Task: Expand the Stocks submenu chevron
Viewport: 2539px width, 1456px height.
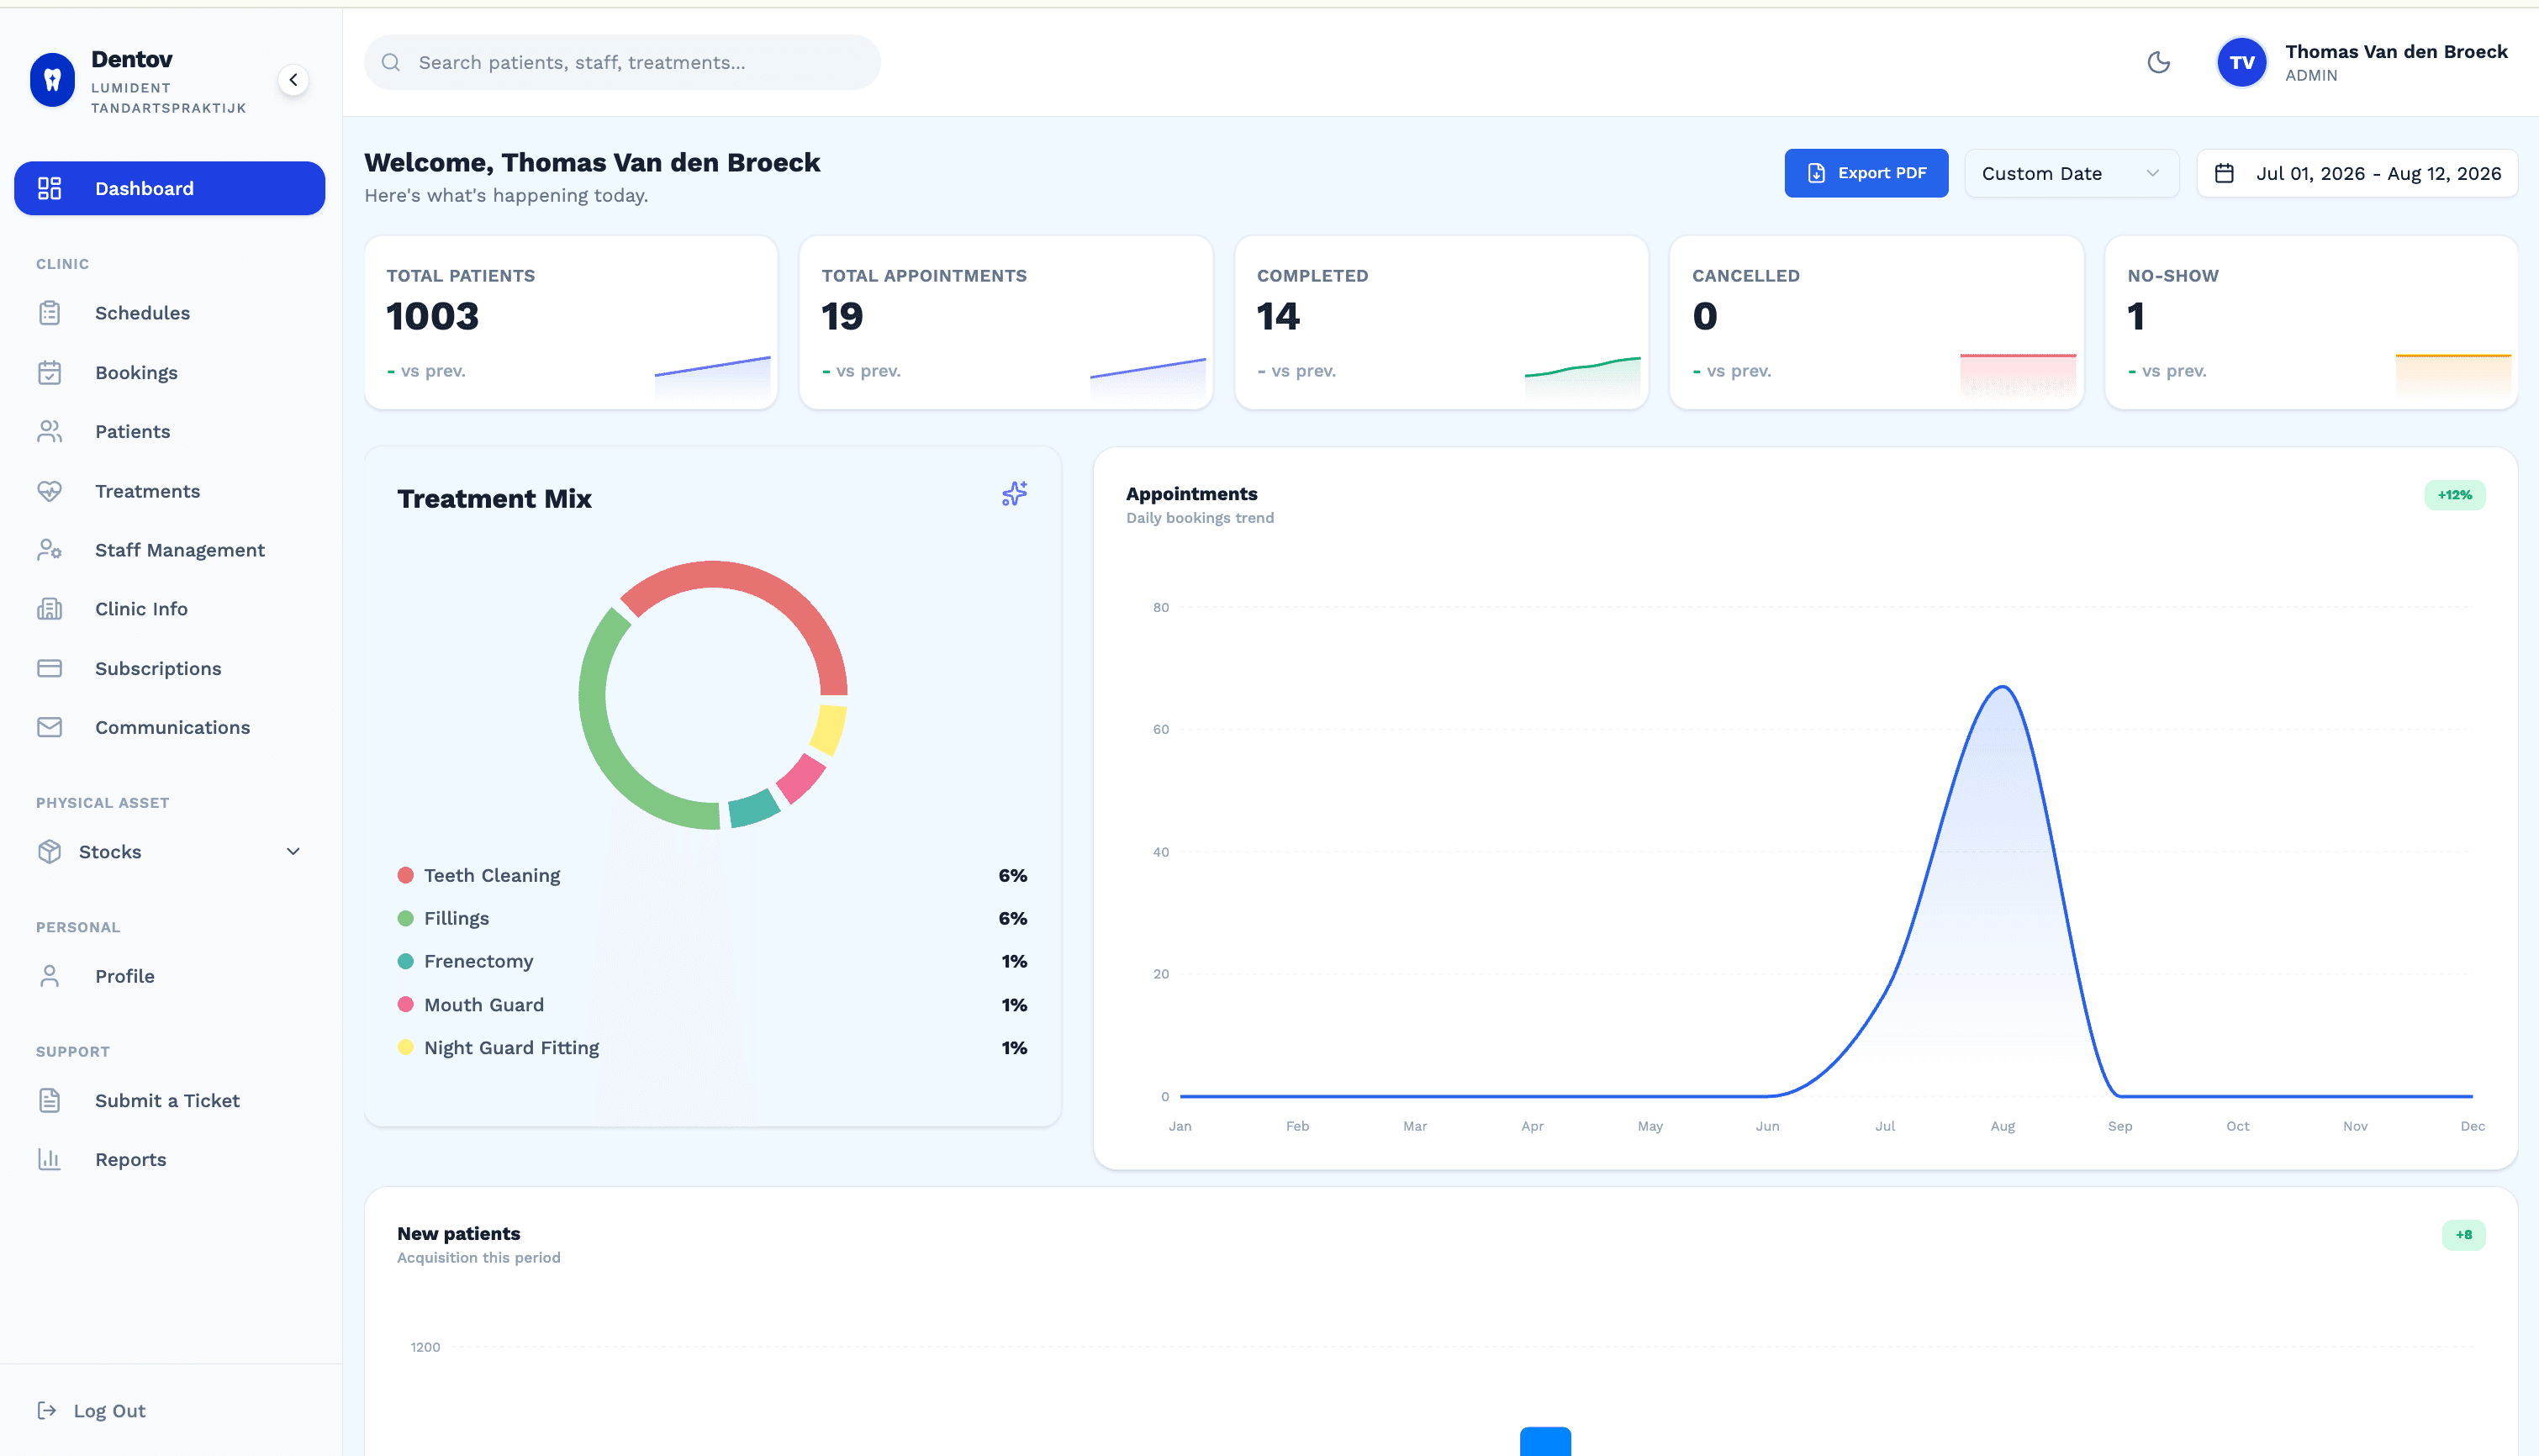Action: [x=293, y=851]
